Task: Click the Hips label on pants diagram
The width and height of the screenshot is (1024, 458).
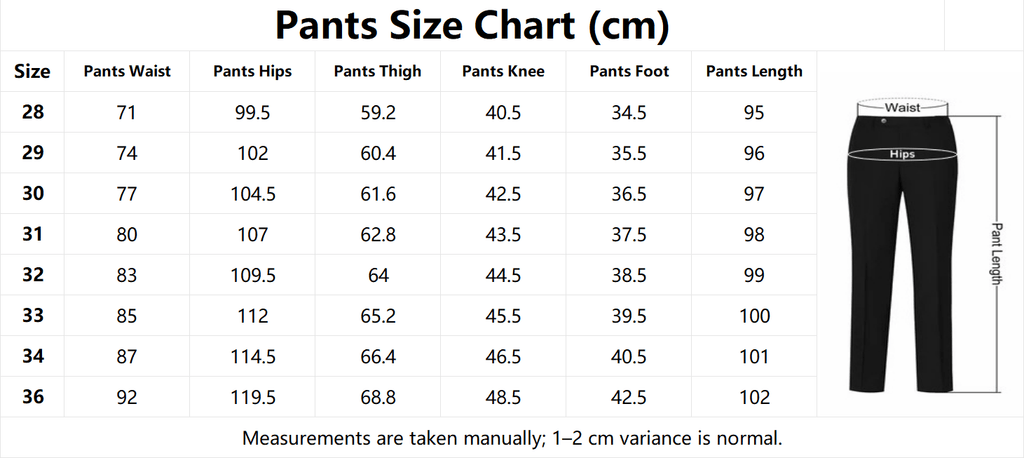Action: (x=902, y=155)
